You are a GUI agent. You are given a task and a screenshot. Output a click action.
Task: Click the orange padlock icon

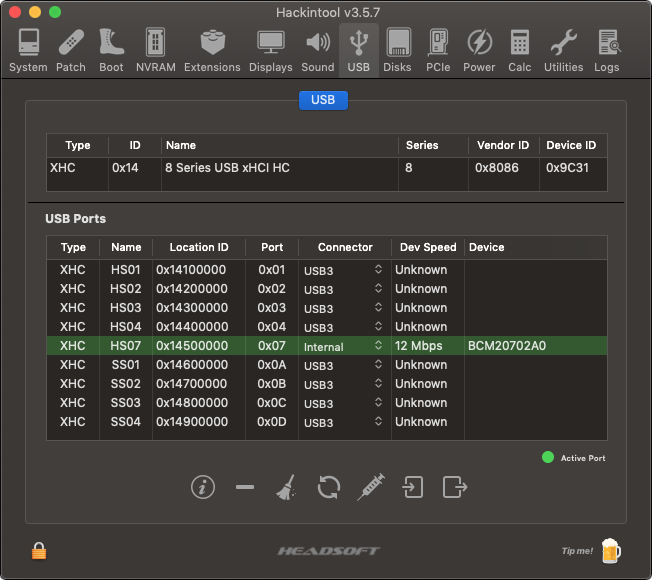tap(39, 551)
